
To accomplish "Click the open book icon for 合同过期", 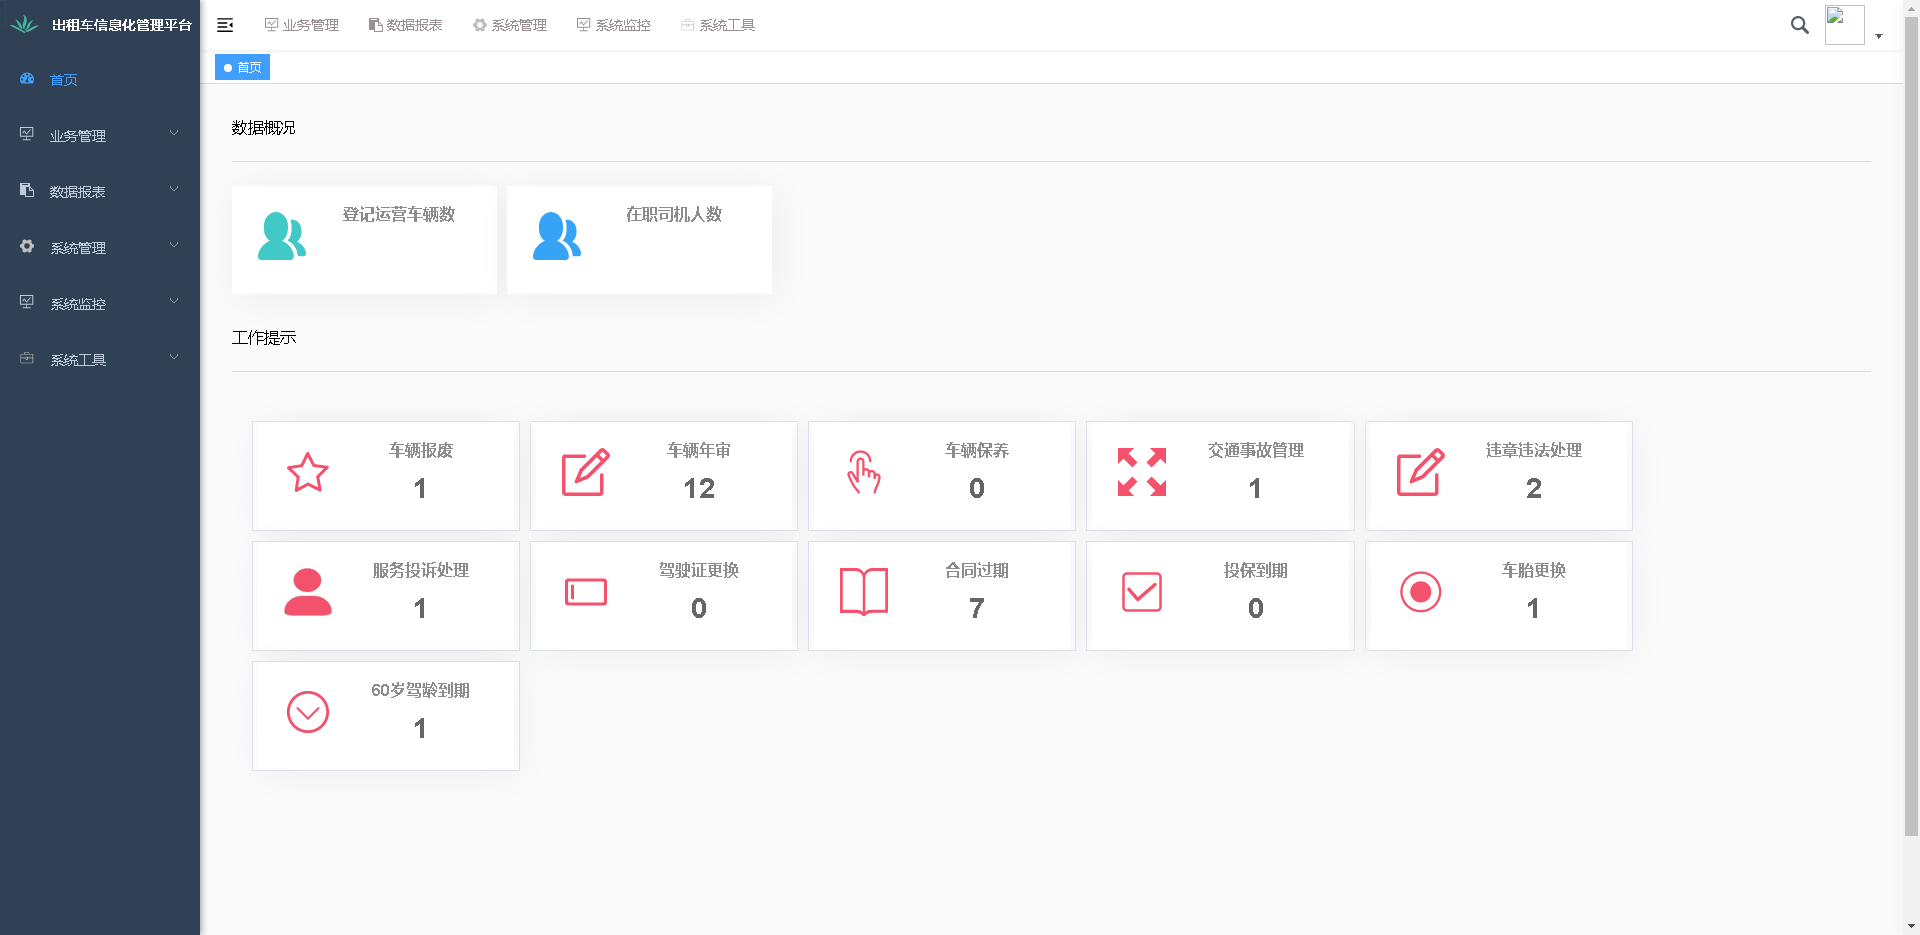I will pyautogui.click(x=864, y=592).
